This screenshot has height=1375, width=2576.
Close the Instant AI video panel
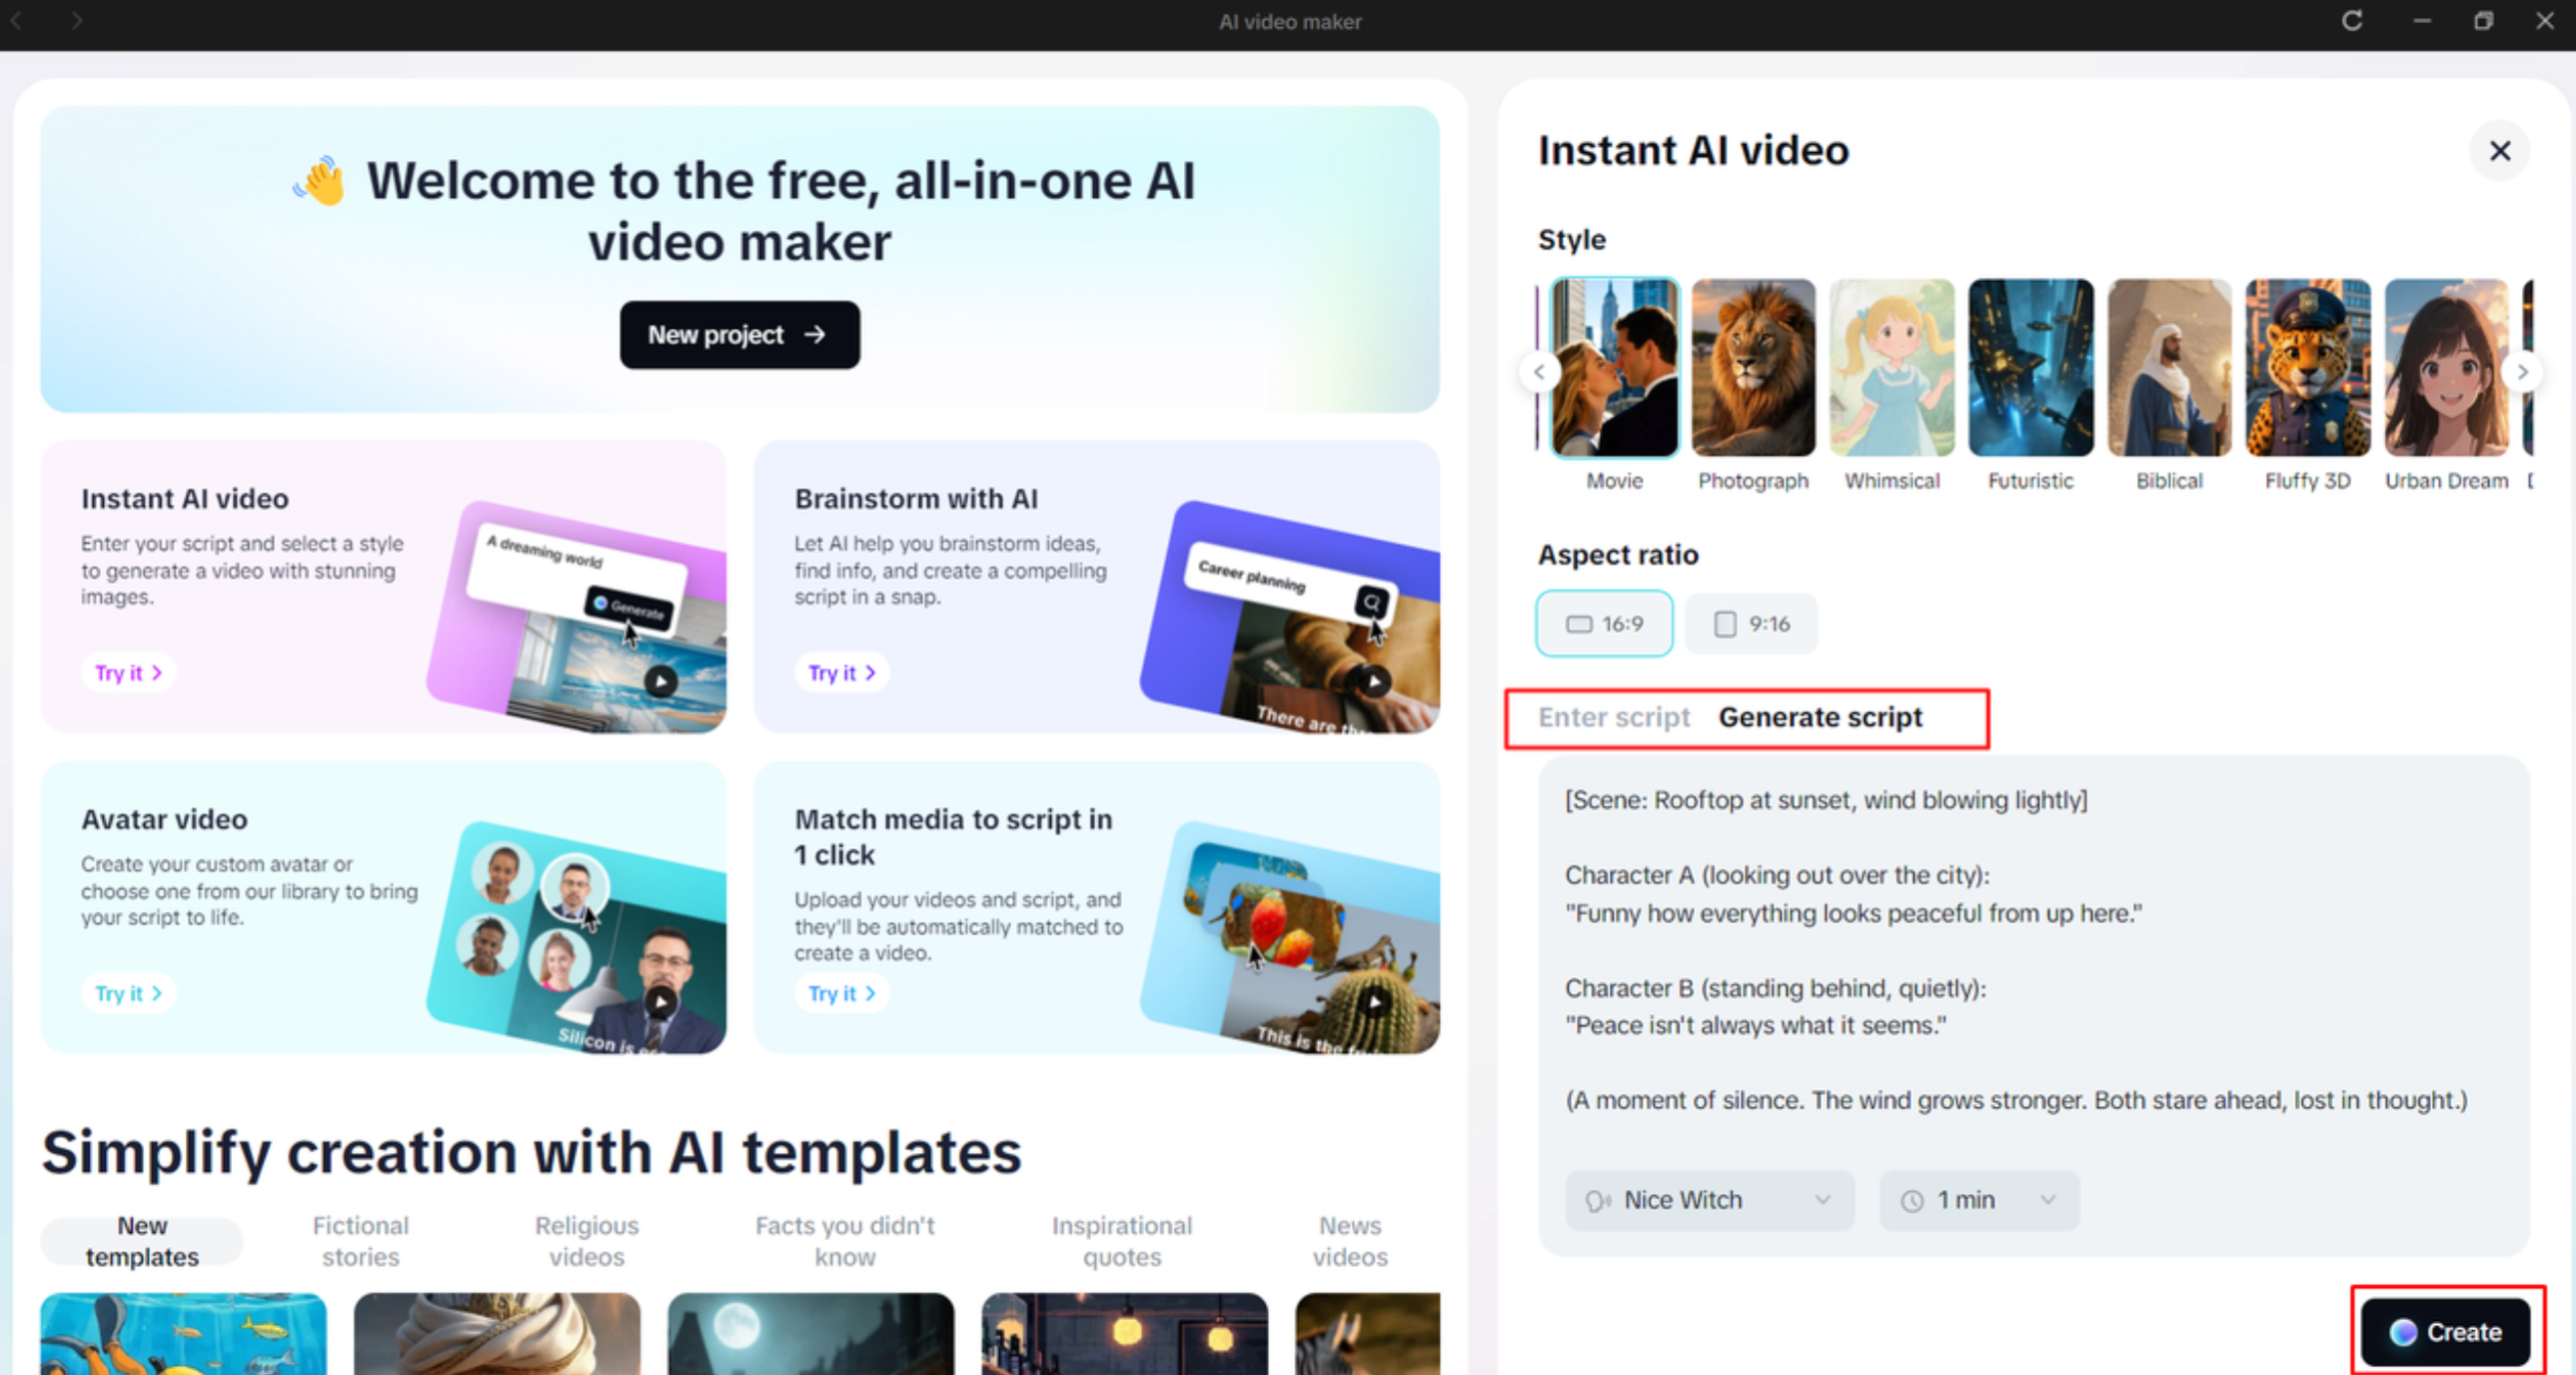click(x=2499, y=150)
